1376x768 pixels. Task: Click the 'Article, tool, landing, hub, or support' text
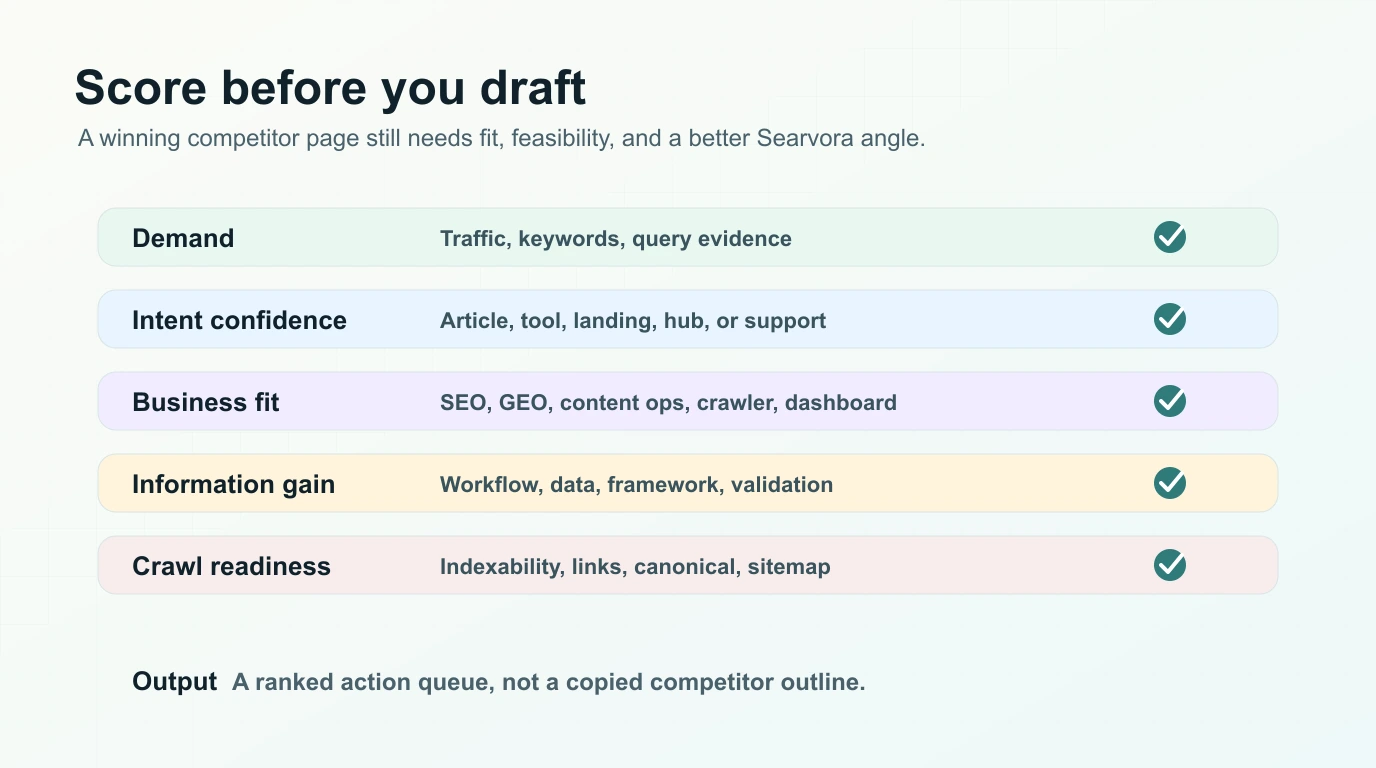pos(633,320)
